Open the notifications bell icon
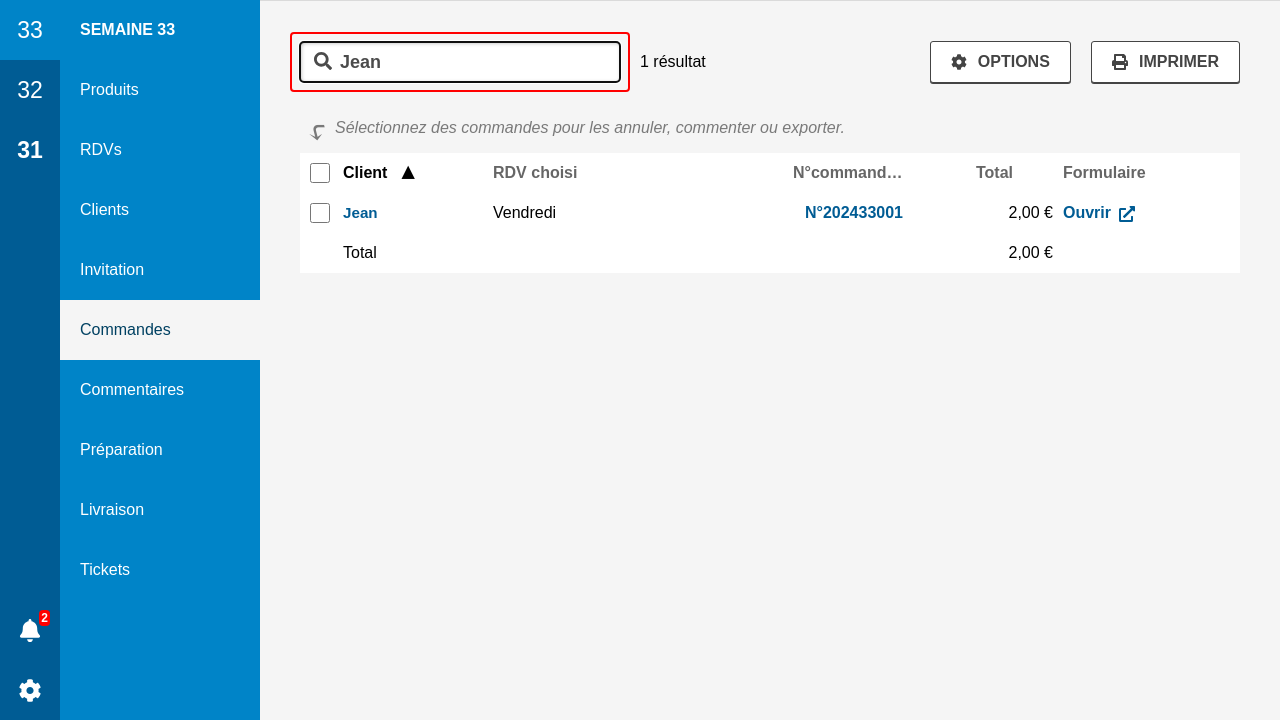This screenshot has height=720, width=1280. [30, 630]
